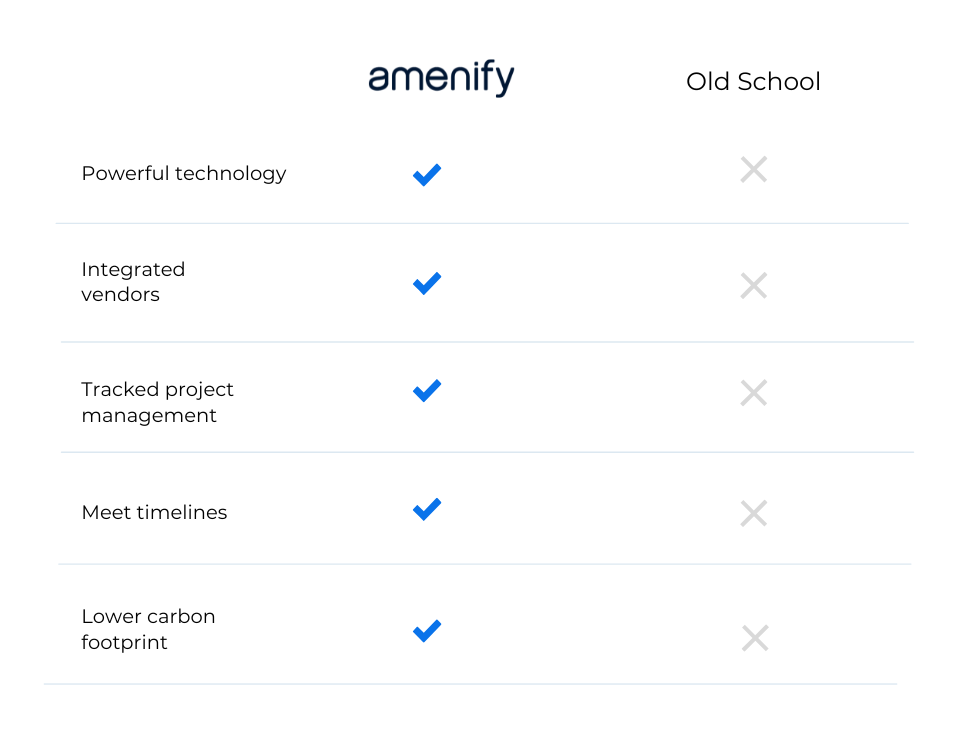Image resolution: width=958 pixels, height=744 pixels.
Task: Click the Old School column header
Action: [x=753, y=81]
